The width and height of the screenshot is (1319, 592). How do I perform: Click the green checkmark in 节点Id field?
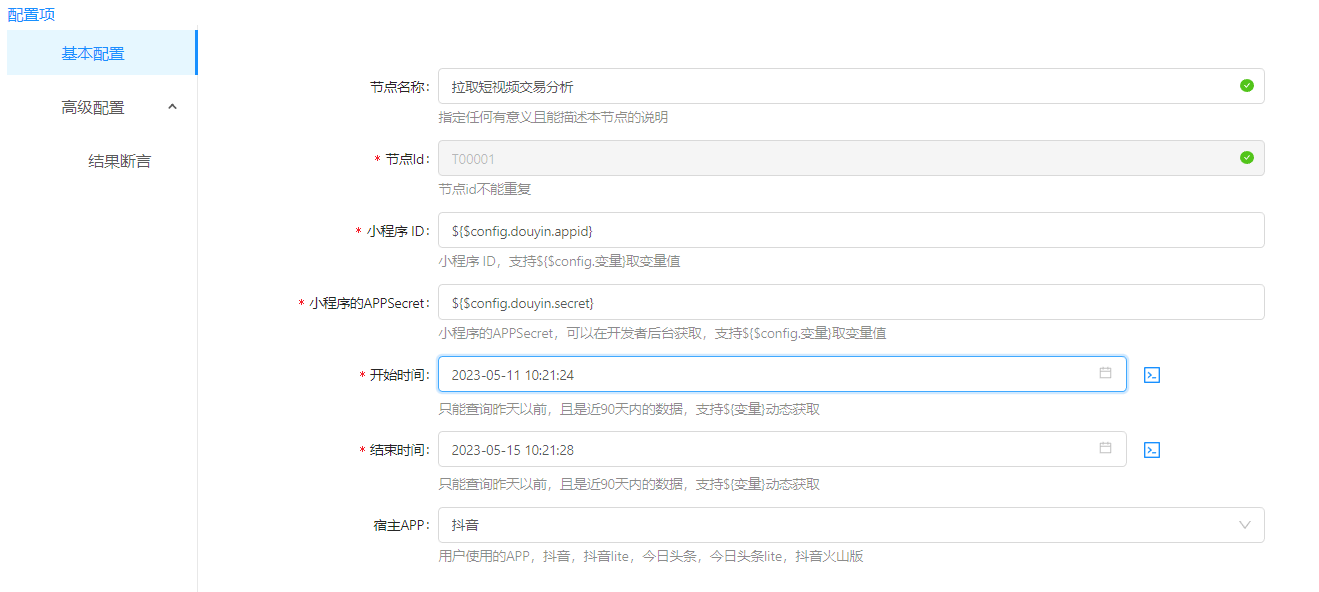tap(1246, 158)
